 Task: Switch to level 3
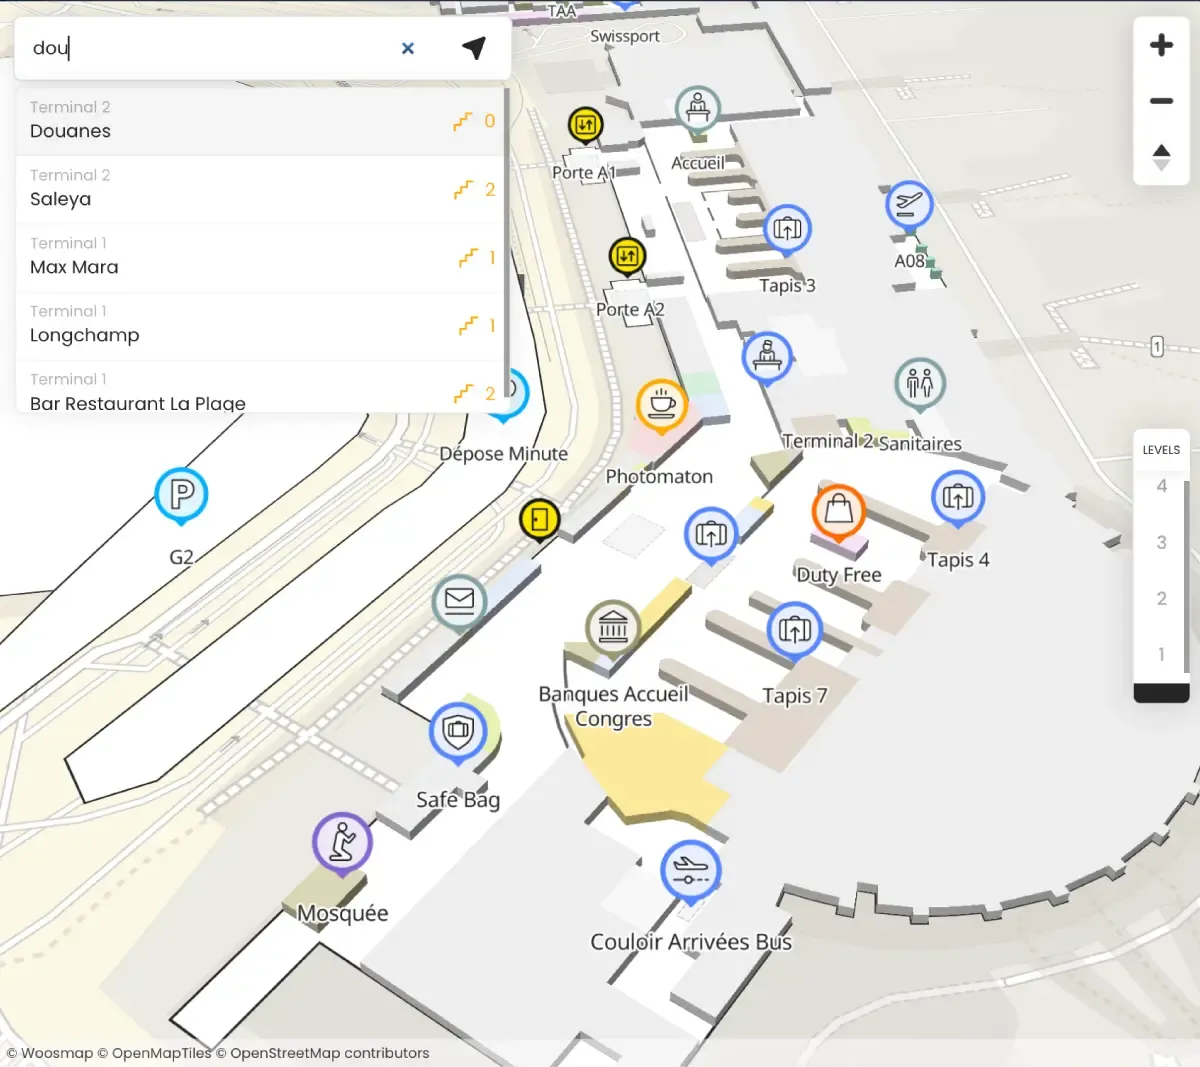pyautogui.click(x=1161, y=542)
